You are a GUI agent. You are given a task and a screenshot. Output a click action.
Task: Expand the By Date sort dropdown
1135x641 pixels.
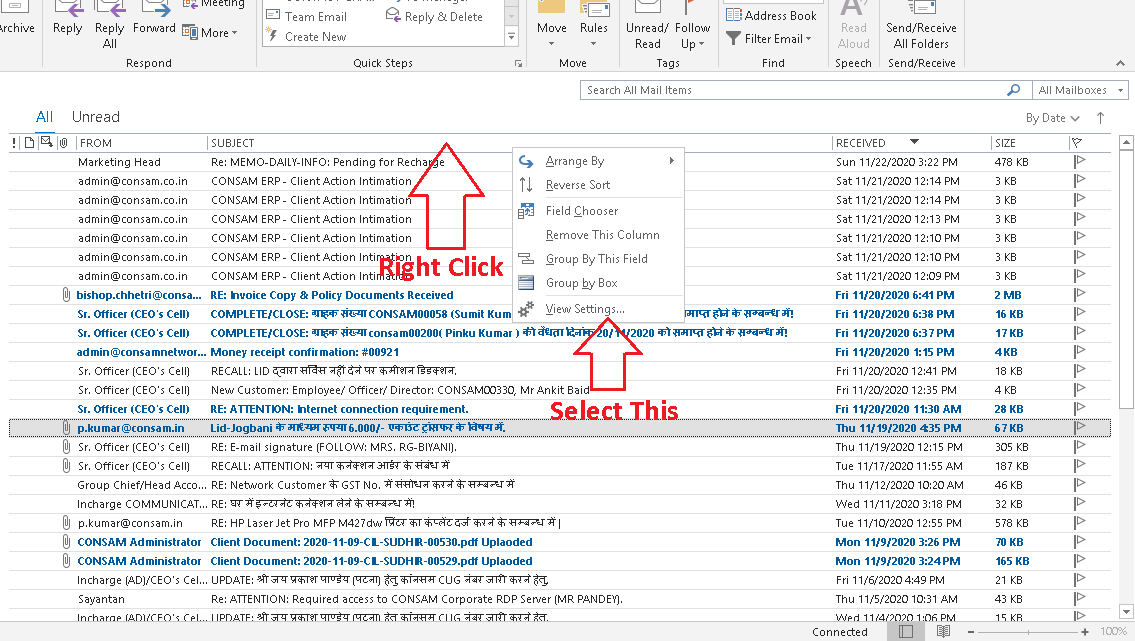1050,118
